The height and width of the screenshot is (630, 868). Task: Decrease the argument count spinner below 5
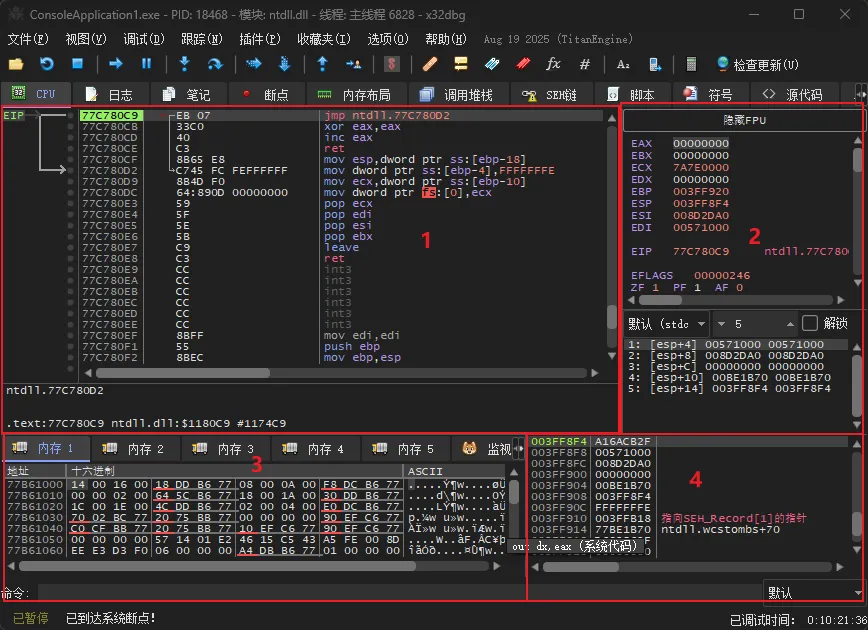click(x=721, y=323)
